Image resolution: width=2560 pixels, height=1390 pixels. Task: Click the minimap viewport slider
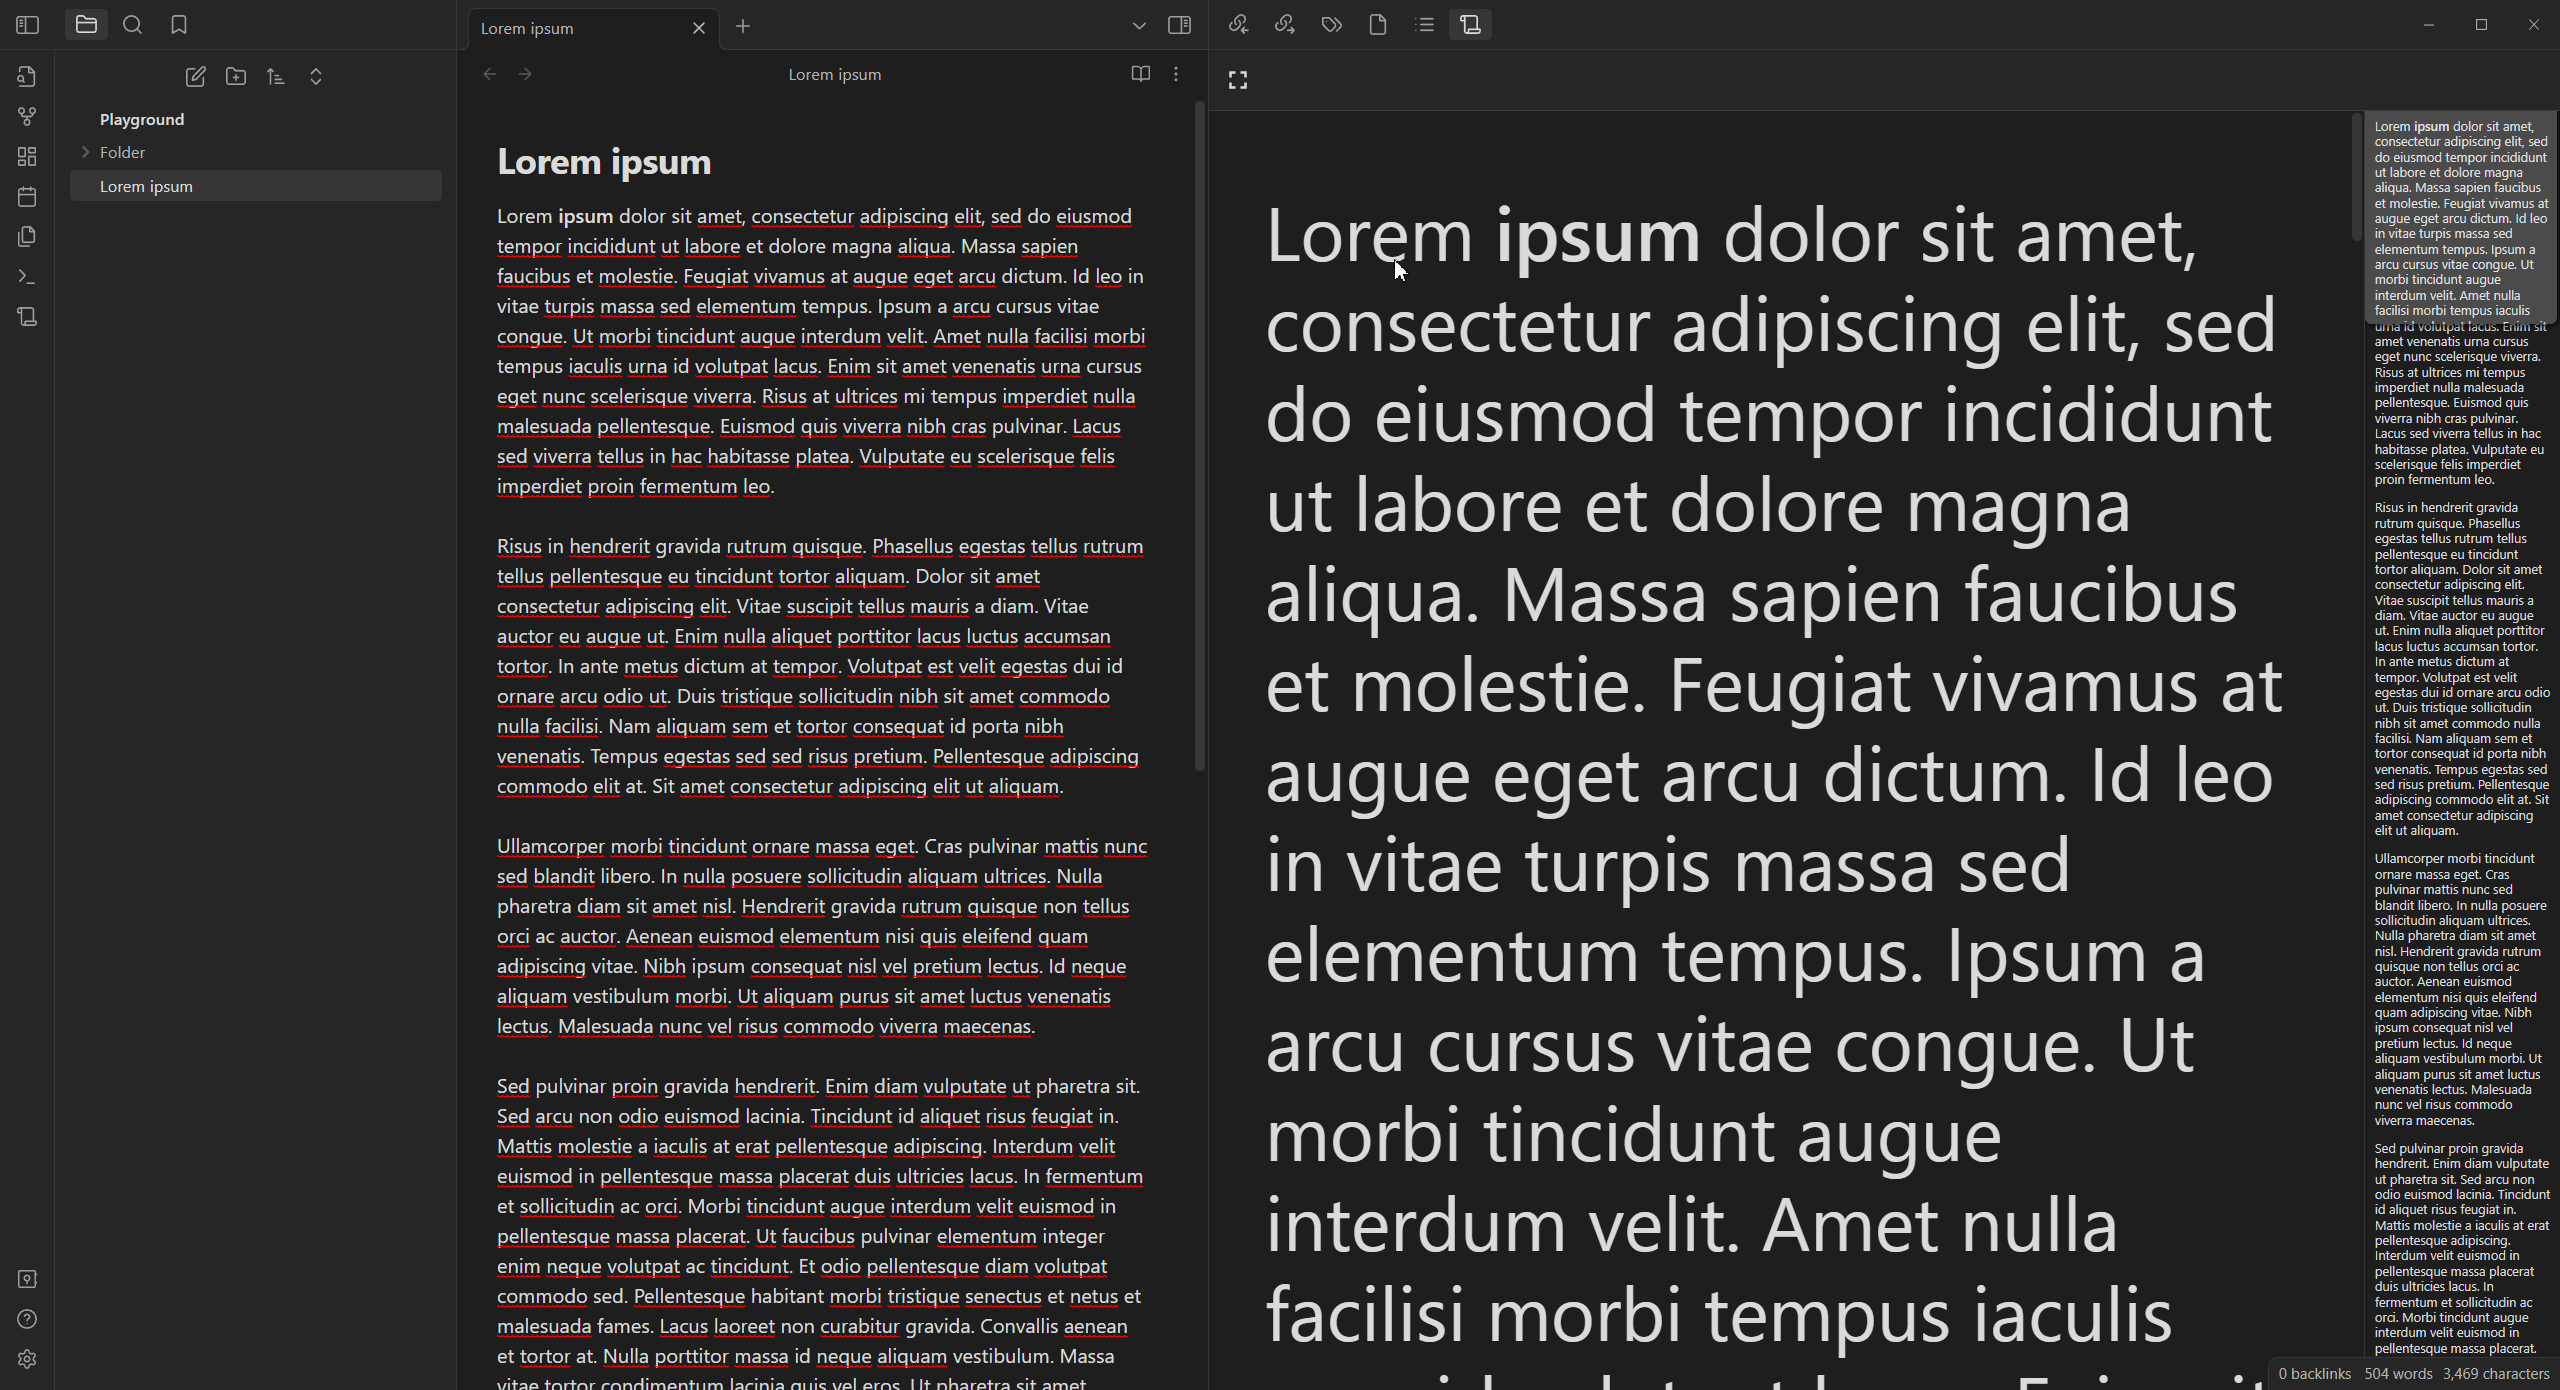click(2460, 217)
